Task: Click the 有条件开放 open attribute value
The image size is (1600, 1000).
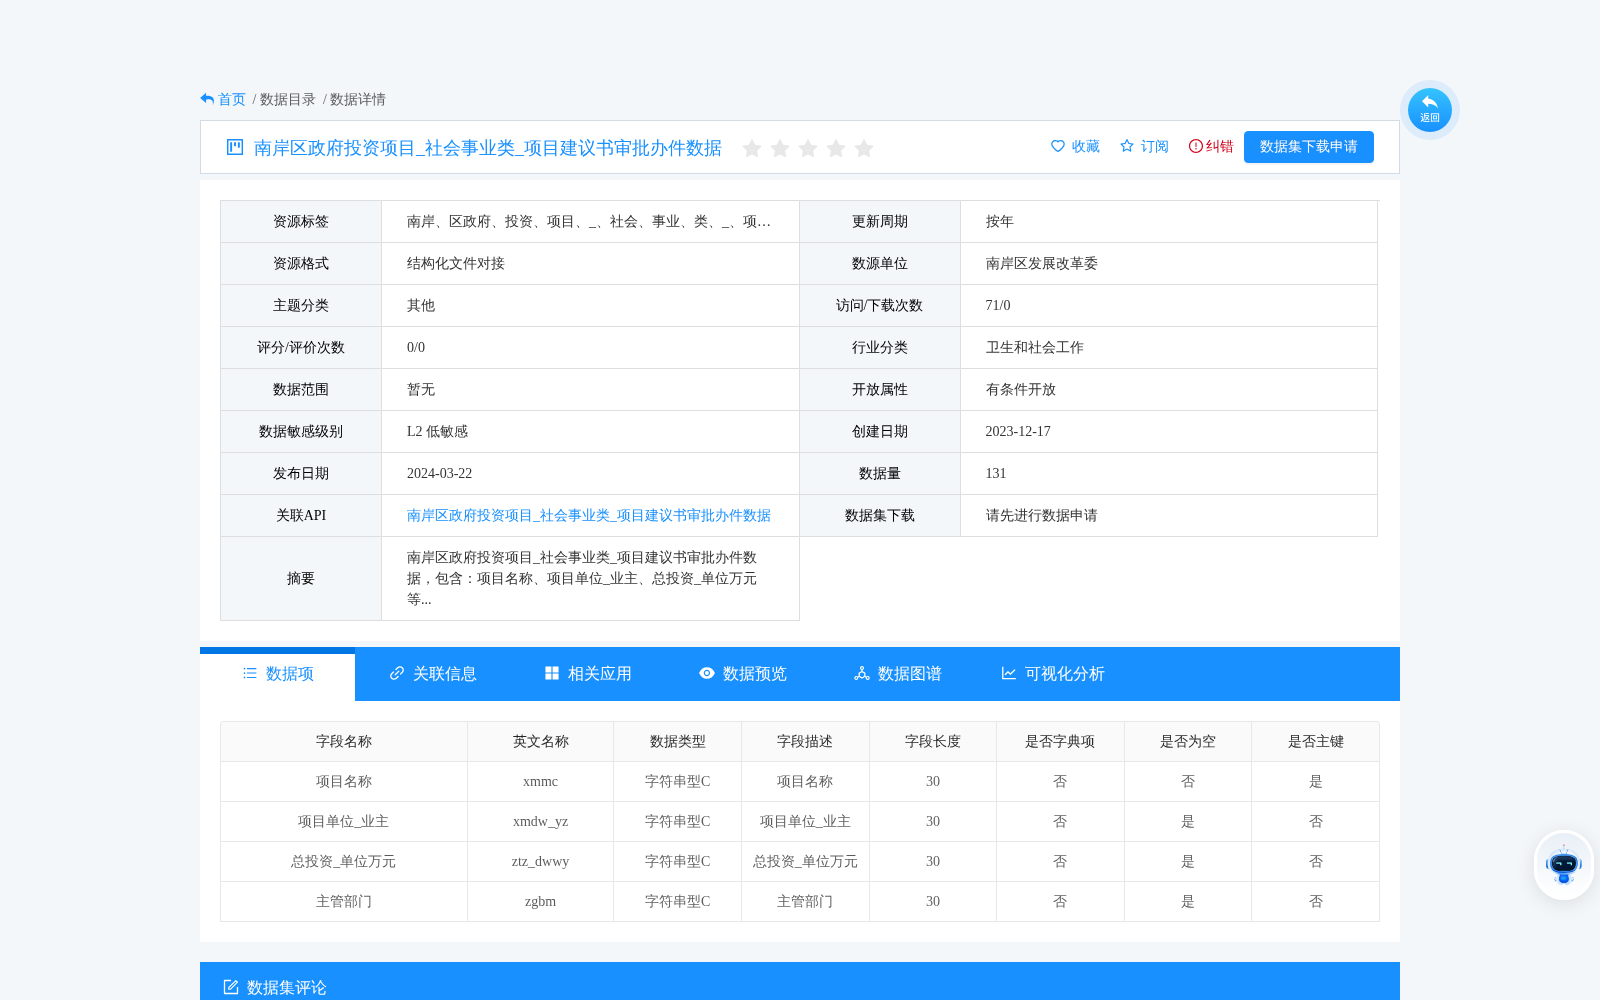Action: click(x=1021, y=389)
